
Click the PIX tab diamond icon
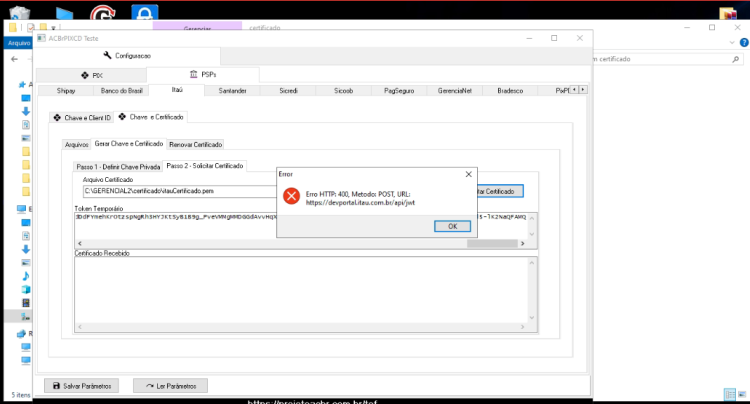[85, 76]
